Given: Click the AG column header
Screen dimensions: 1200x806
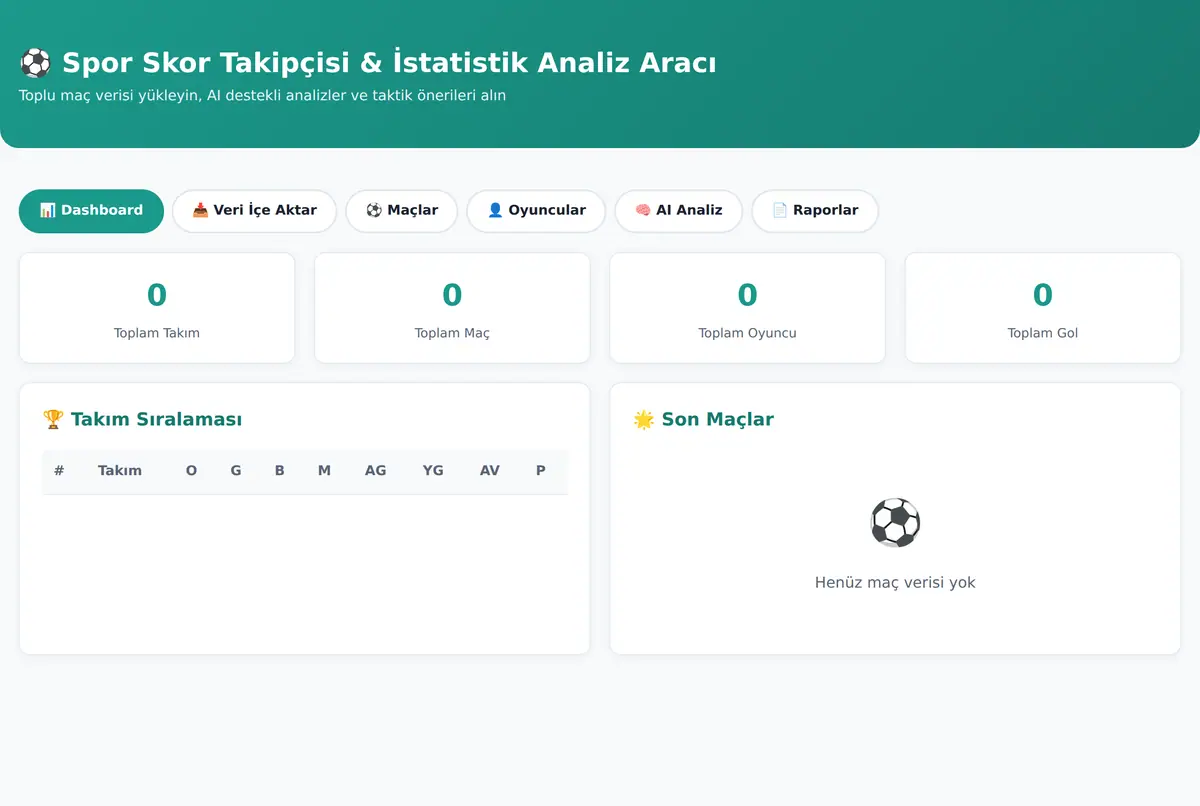Looking at the screenshot, I should [x=375, y=470].
